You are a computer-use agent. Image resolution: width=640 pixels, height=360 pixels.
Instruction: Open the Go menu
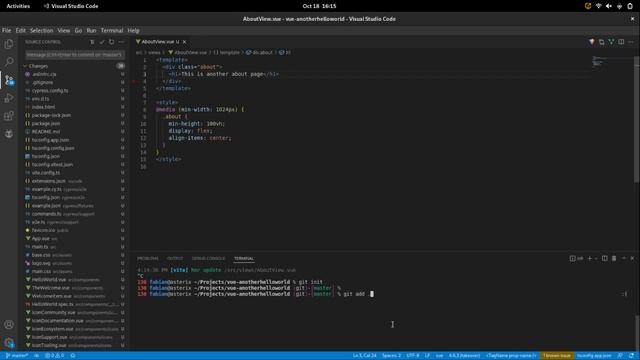(78, 31)
